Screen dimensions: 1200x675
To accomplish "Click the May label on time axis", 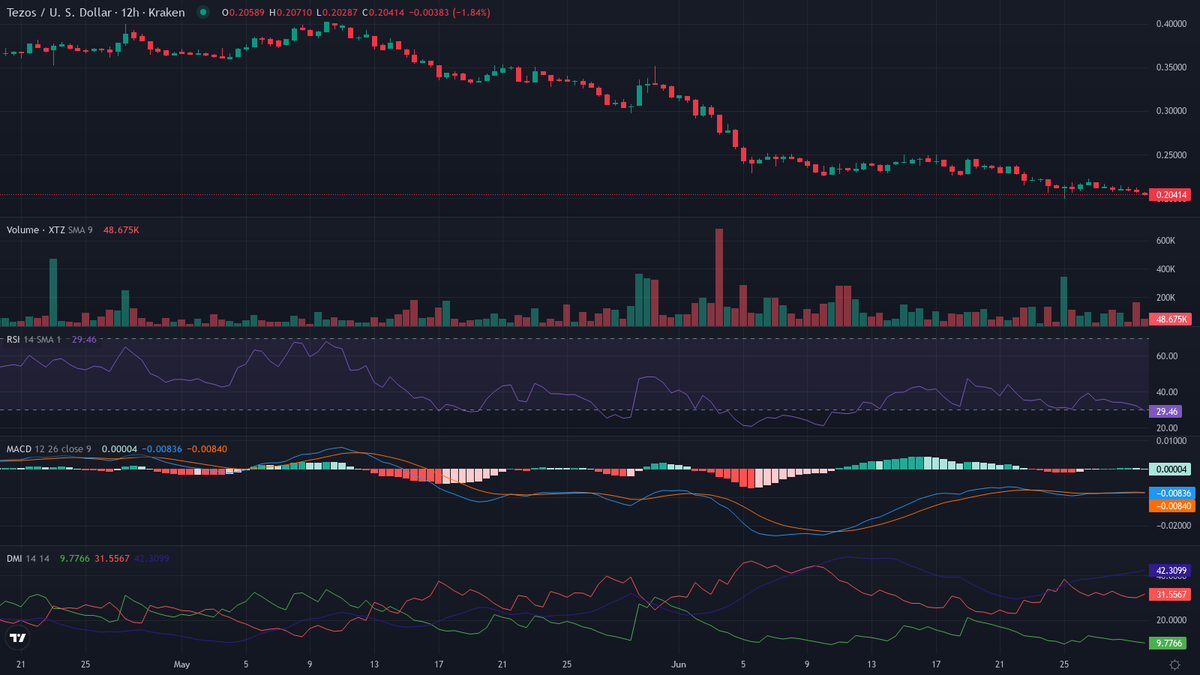I will [181, 664].
